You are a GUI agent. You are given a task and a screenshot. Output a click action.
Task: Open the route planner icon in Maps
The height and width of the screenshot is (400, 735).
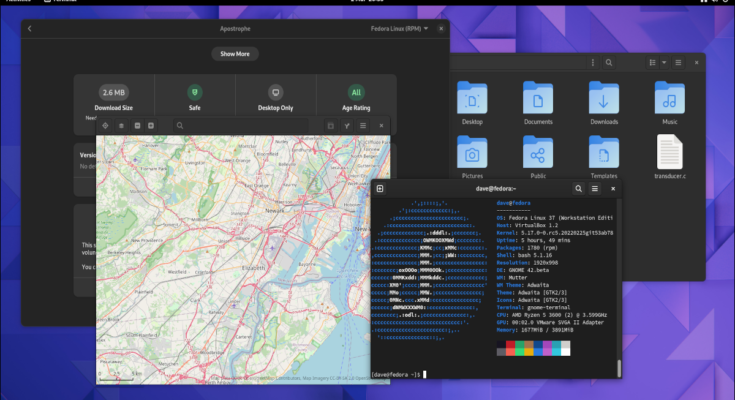click(x=347, y=126)
